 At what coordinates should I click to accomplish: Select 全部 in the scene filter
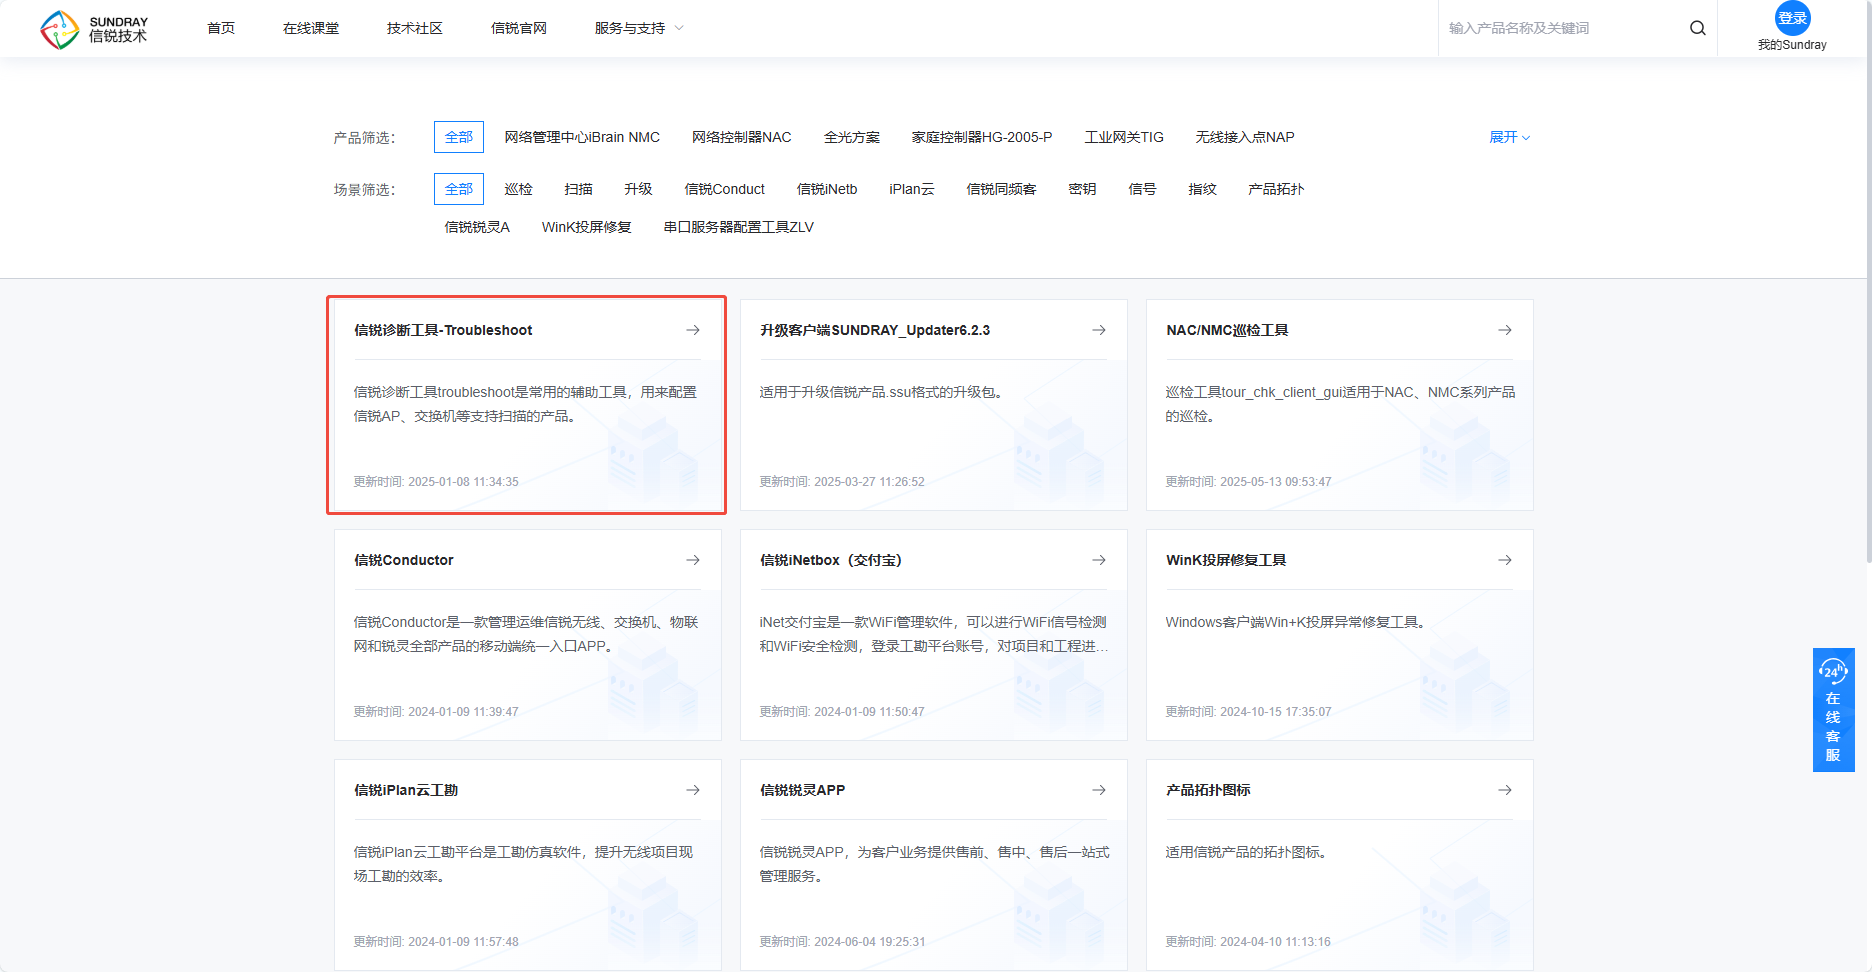[459, 189]
